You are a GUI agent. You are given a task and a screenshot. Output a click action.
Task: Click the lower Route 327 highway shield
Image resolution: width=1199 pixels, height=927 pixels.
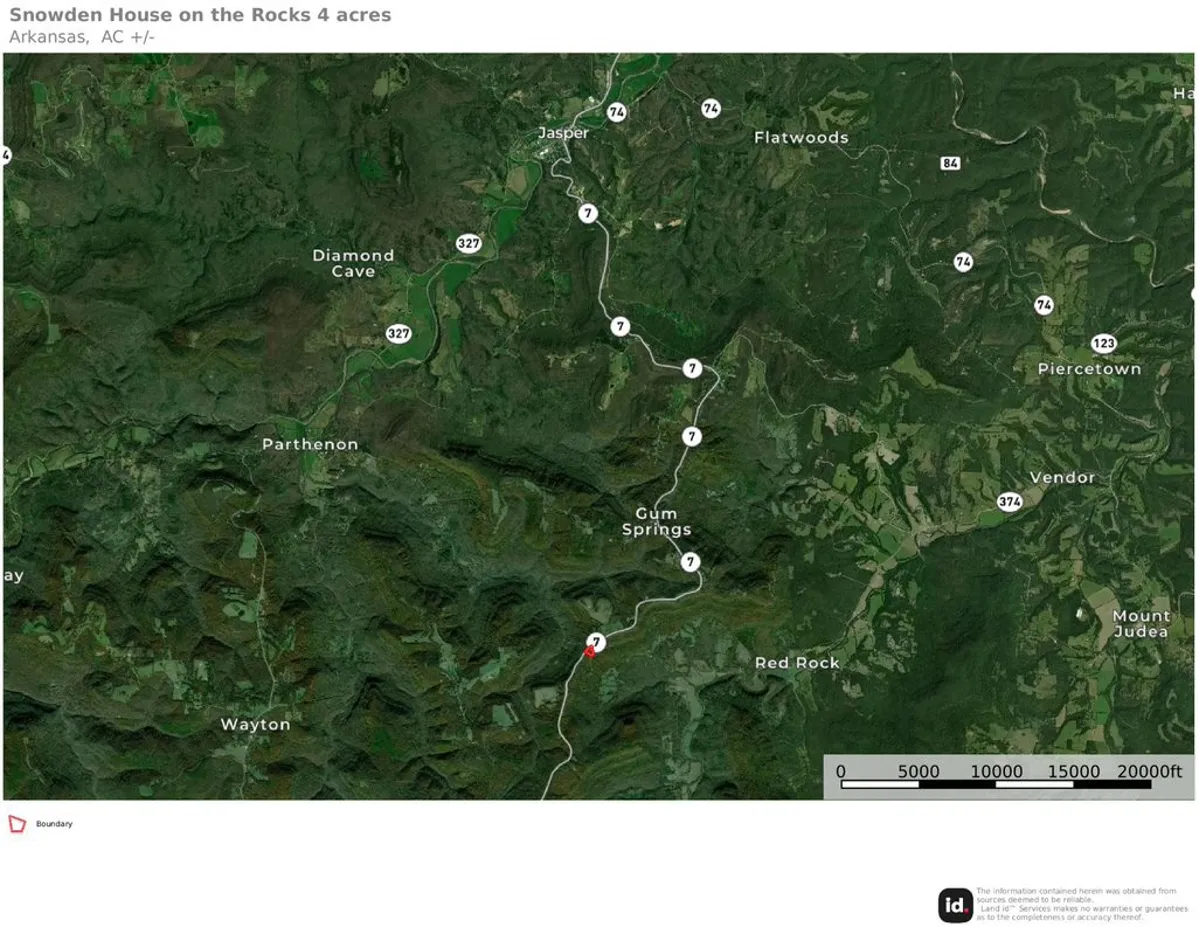click(398, 333)
